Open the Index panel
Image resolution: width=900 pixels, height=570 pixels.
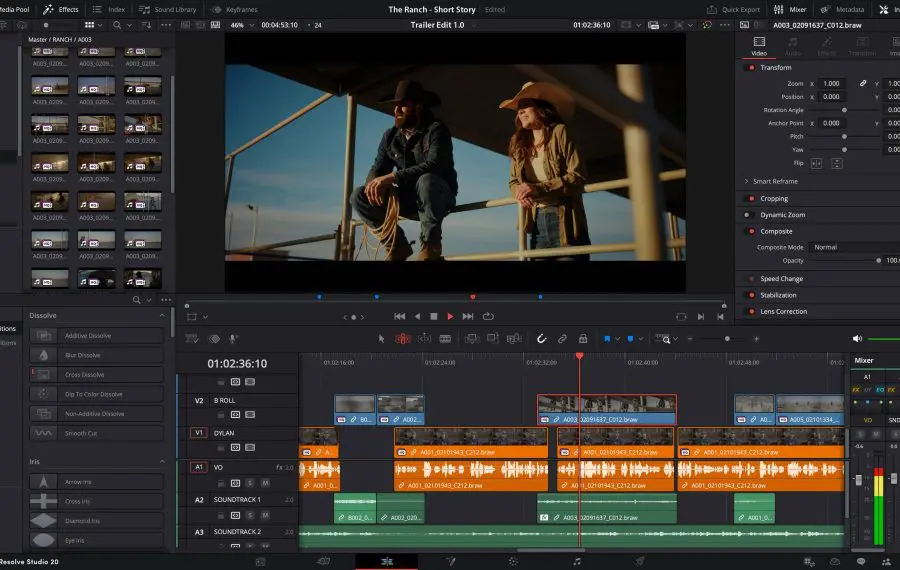pos(109,9)
